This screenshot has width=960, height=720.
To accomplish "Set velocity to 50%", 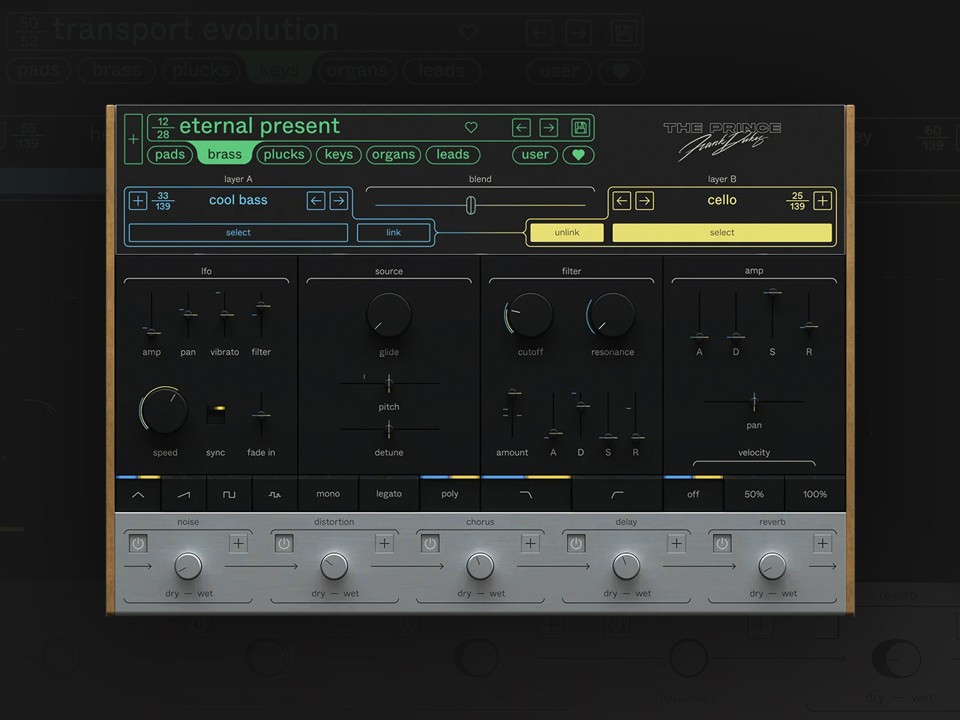I will (x=754, y=494).
